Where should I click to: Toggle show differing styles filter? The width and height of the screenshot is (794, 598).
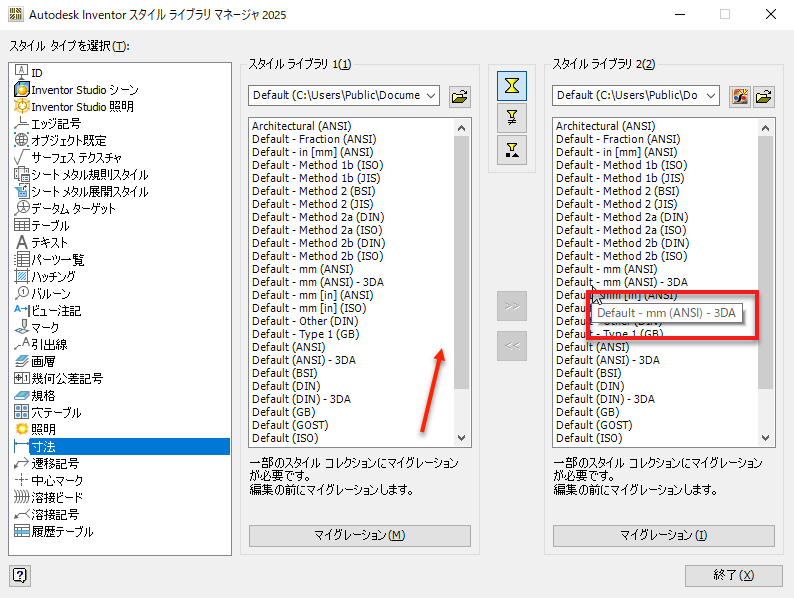click(x=512, y=117)
